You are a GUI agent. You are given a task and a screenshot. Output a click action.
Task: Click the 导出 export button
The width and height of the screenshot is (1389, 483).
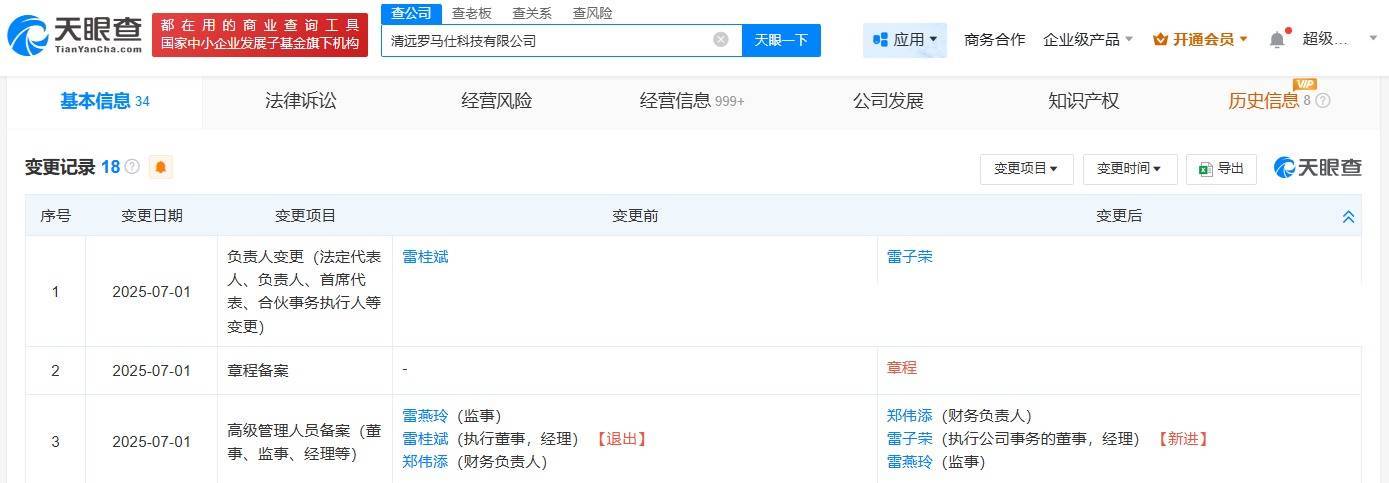(1221, 169)
